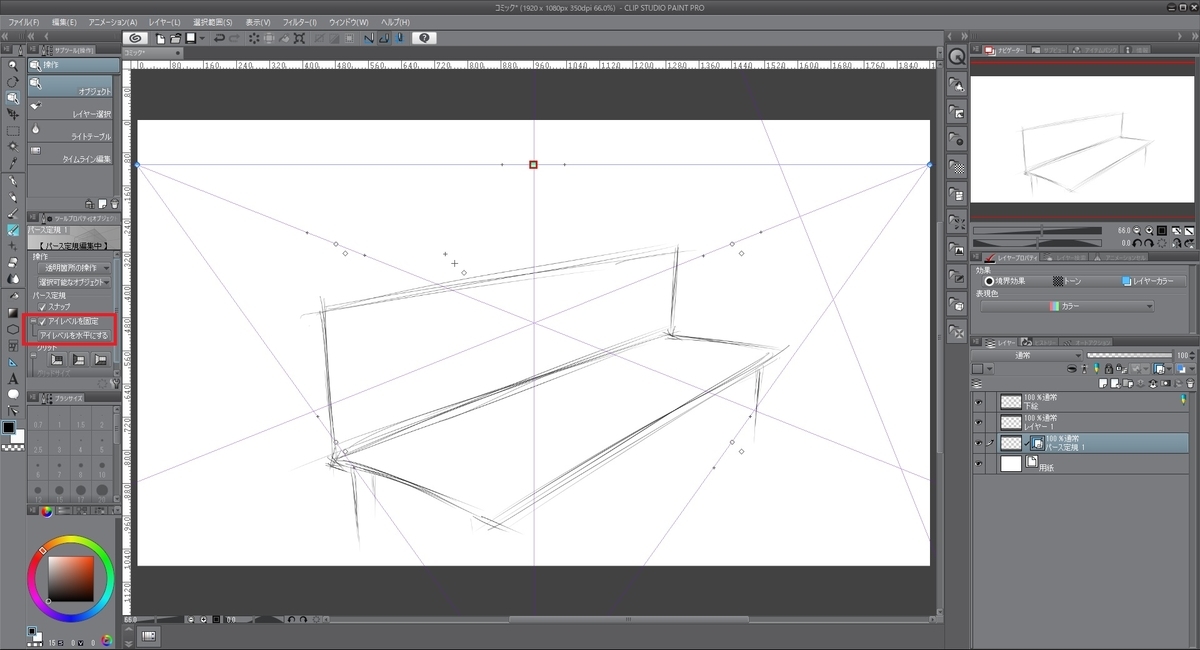This screenshot has height=650, width=1200.
Task: Toggle snap to special ruler icon
Action: [383, 37]
